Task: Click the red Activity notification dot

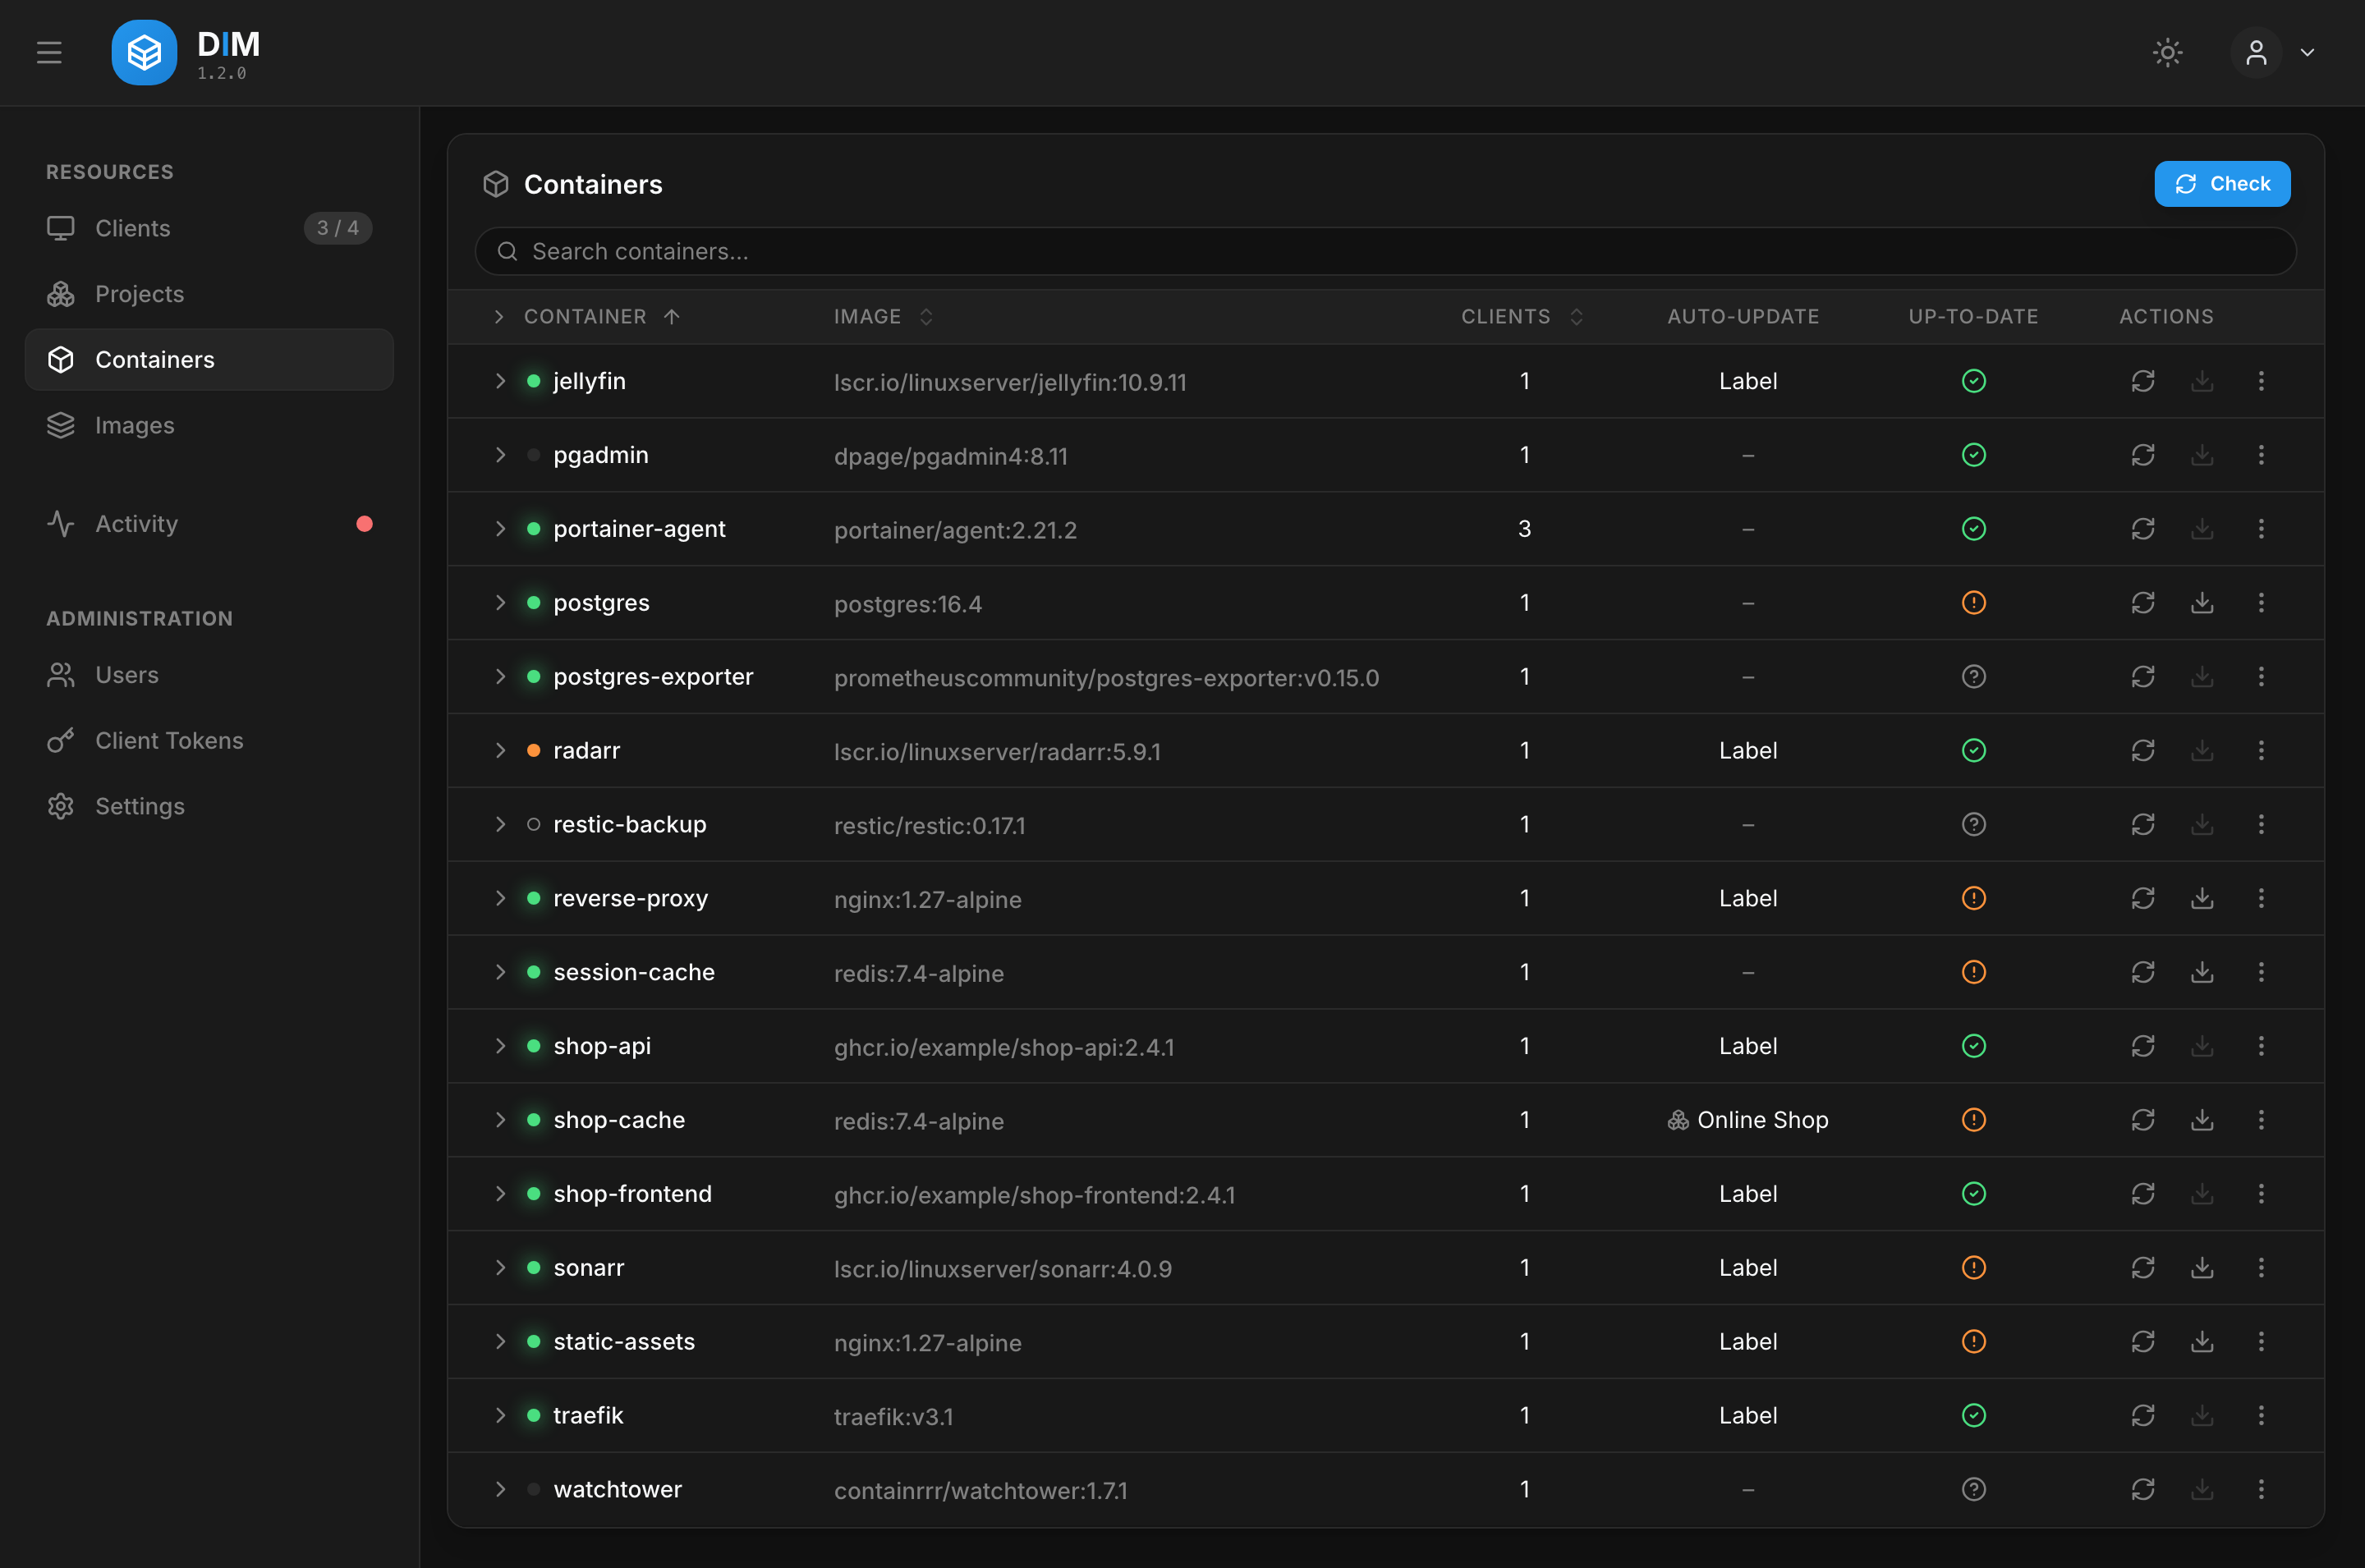Action: (364, 524)
